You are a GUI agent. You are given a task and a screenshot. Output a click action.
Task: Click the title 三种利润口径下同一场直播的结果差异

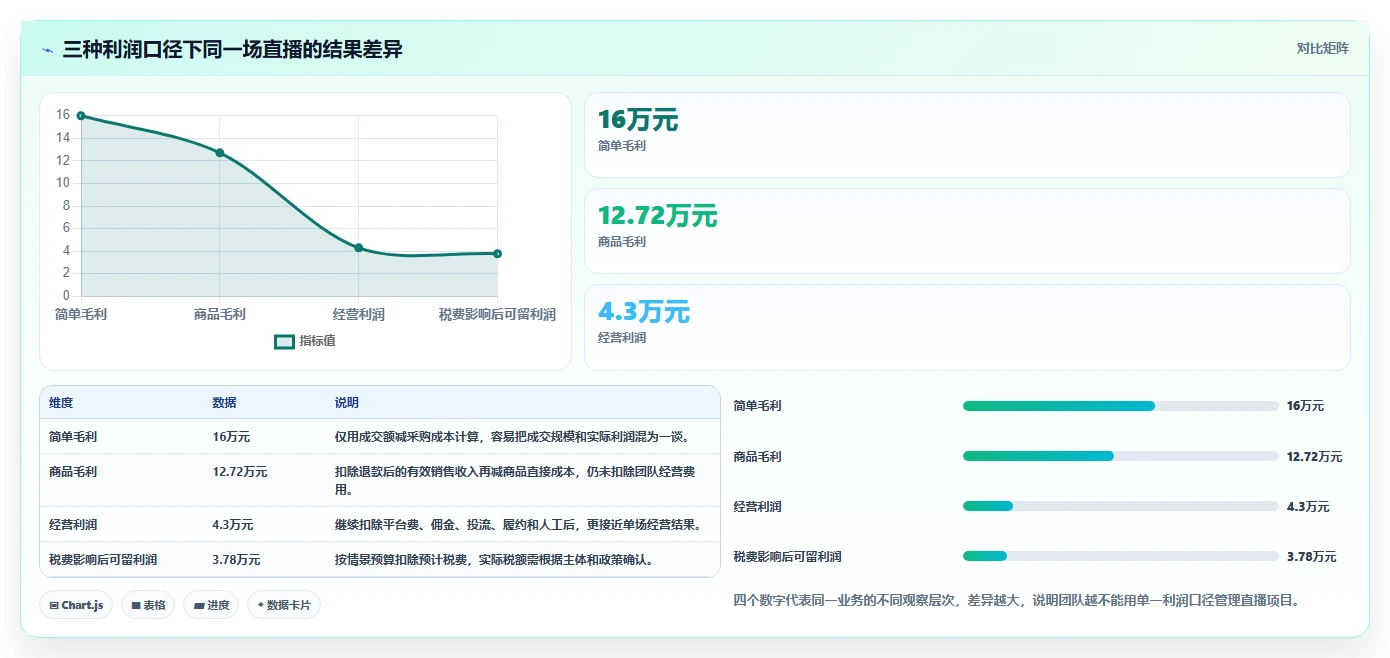point(232,49)
